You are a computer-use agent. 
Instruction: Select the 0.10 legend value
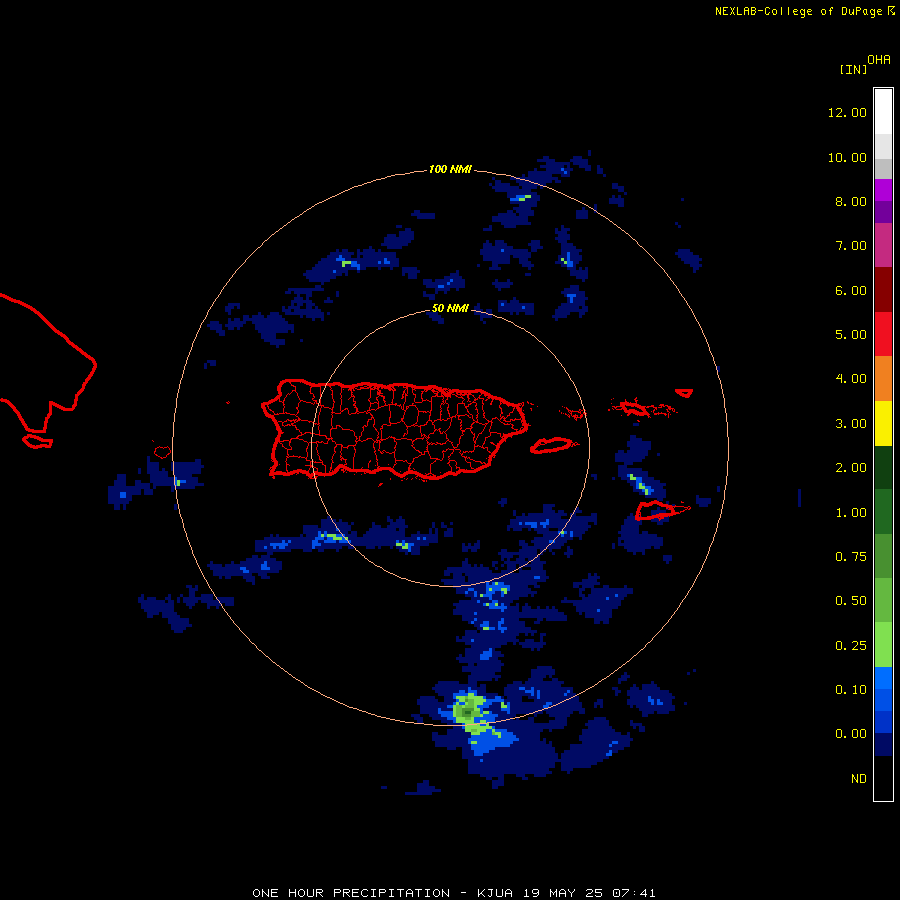pyautogui.click(x=851, y=690)
